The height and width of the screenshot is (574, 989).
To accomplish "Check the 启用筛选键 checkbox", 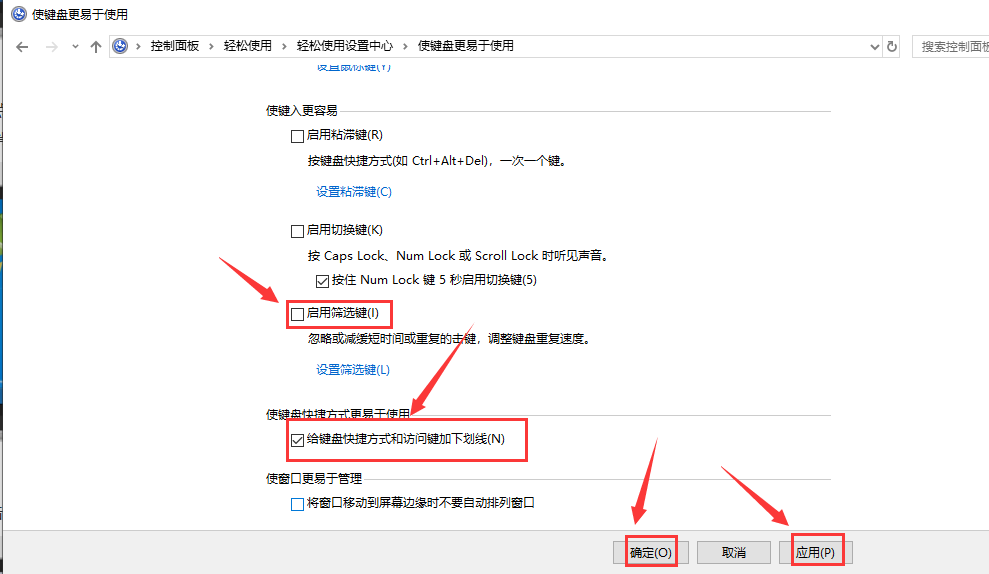I will [x=297, y=314].
